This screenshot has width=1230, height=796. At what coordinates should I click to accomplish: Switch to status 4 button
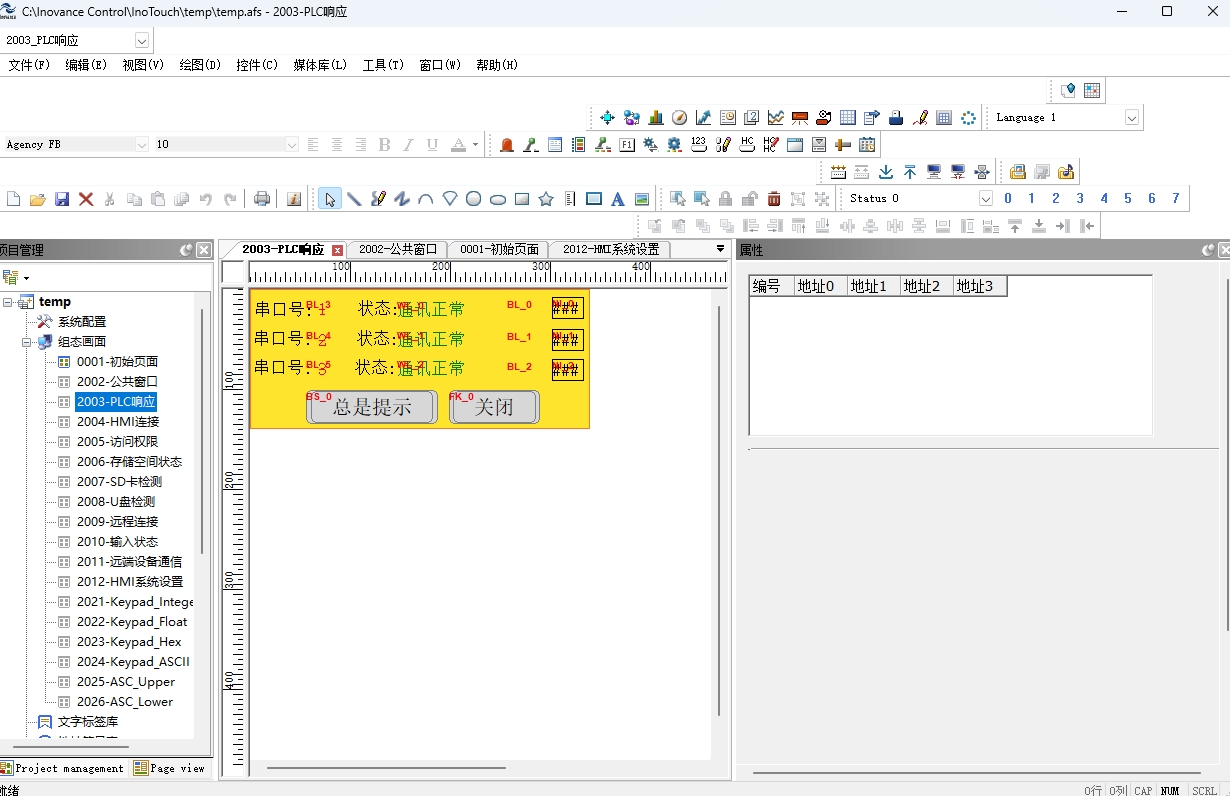(1104, 199)
